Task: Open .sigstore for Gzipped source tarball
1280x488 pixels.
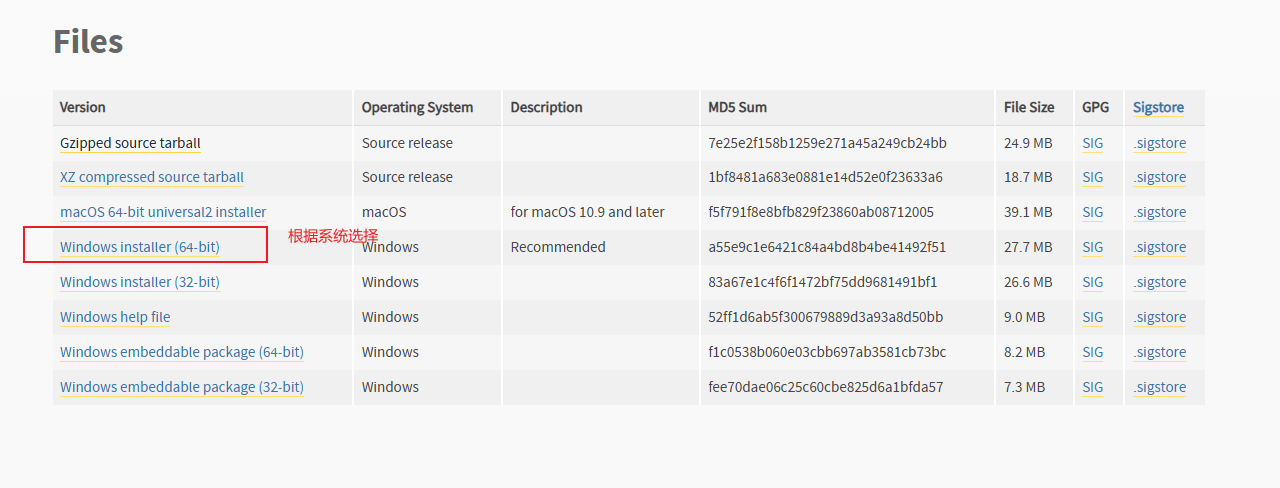Action: click(x=1160, y=143)
